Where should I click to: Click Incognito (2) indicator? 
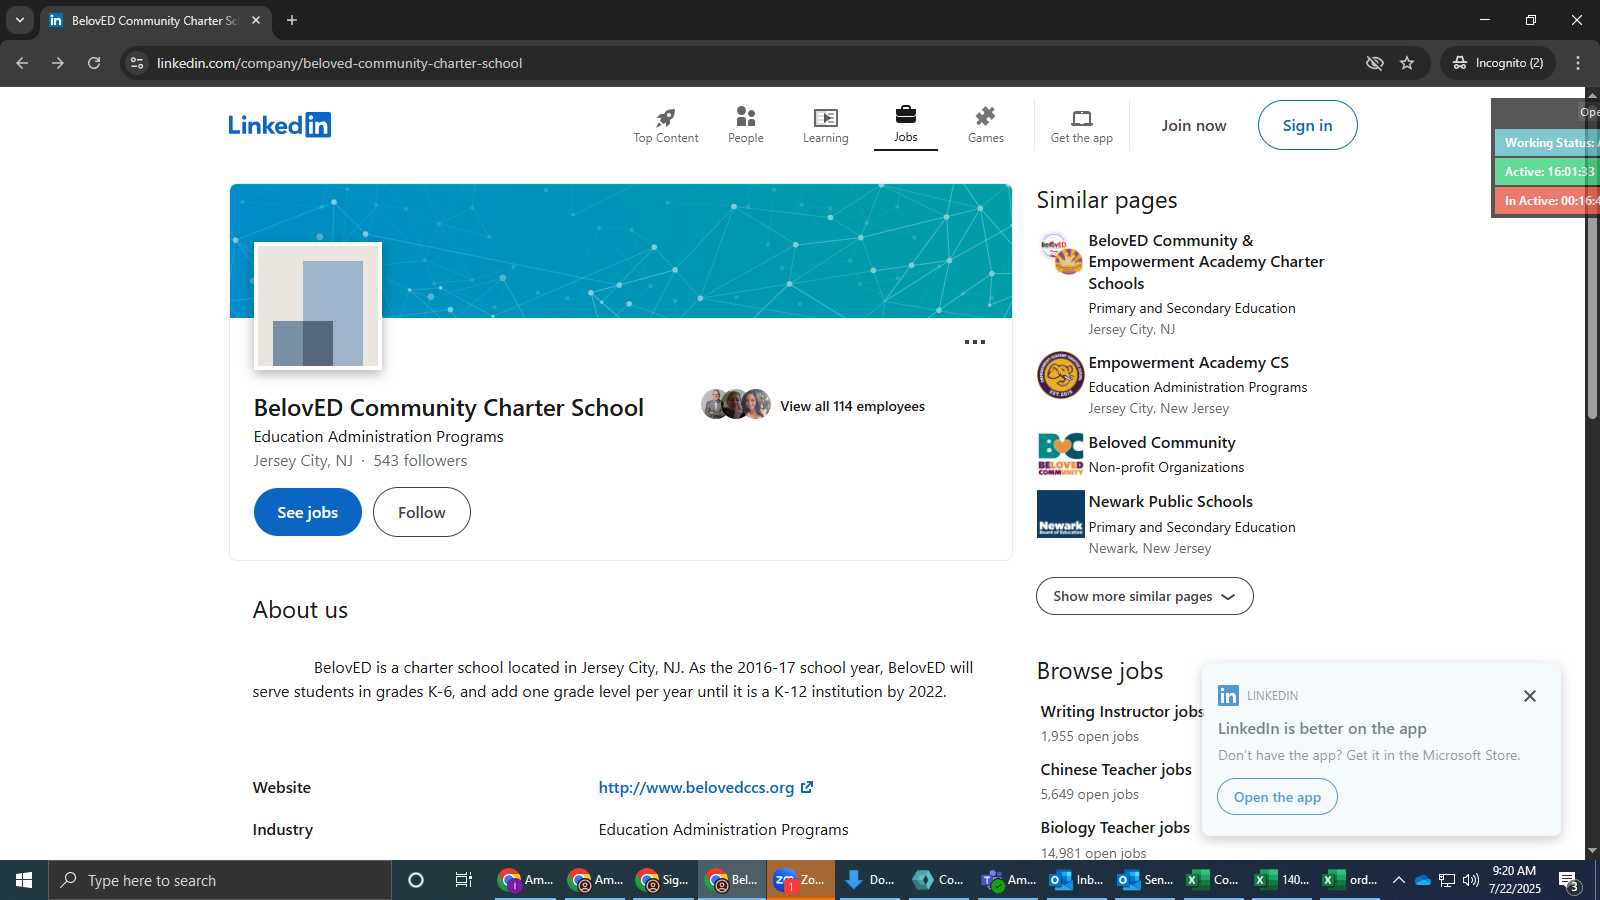(x=1498, y=63)
